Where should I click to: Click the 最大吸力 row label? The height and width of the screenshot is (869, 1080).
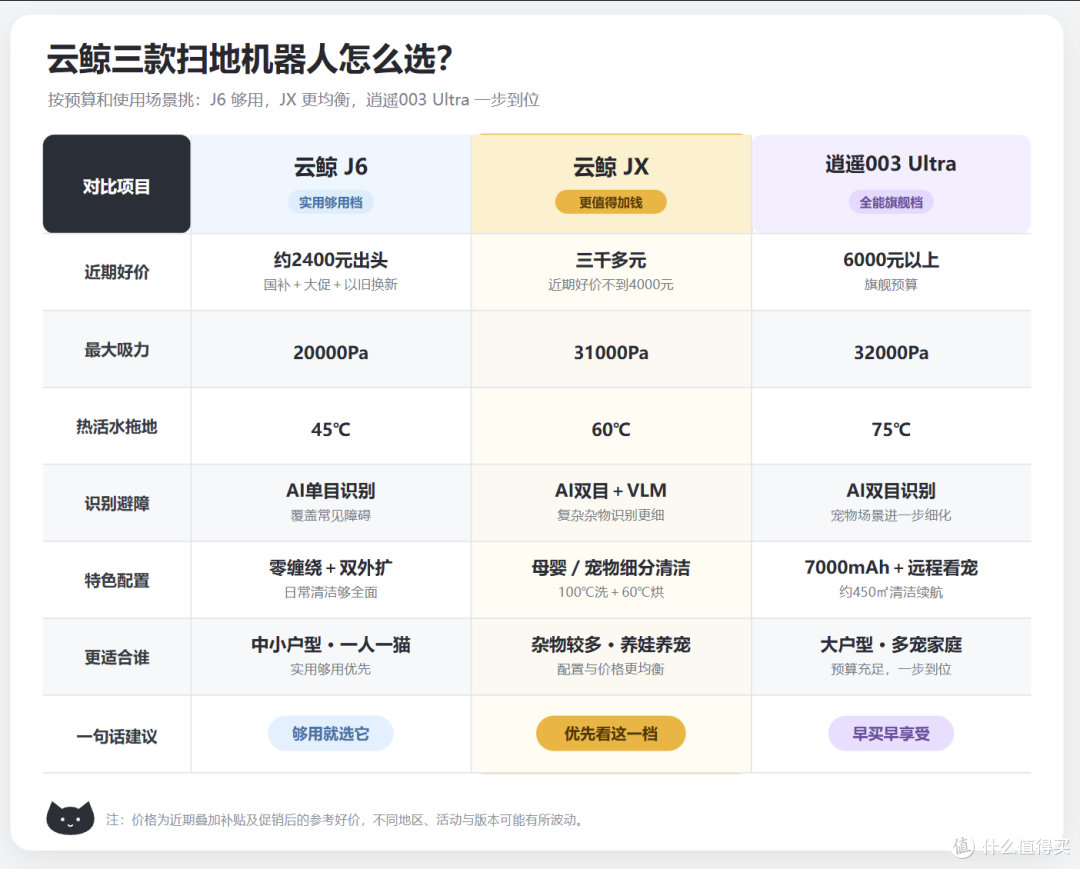(x=116, y=350)
